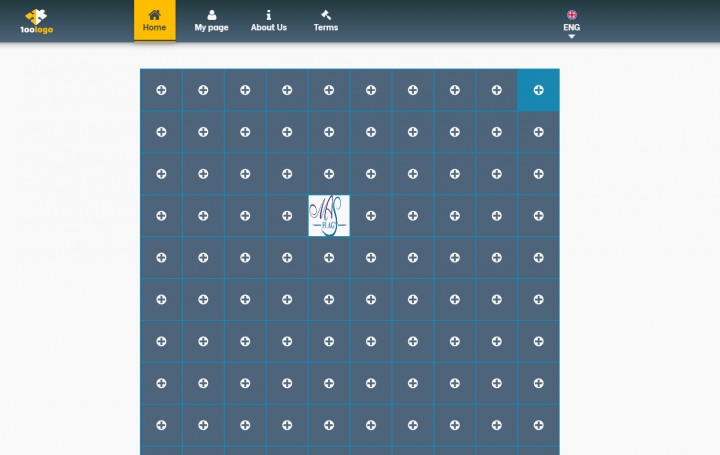Add logo in eighth row, last column cell
720x455 pixels.
pyautogui.click(x=539, y=383)
